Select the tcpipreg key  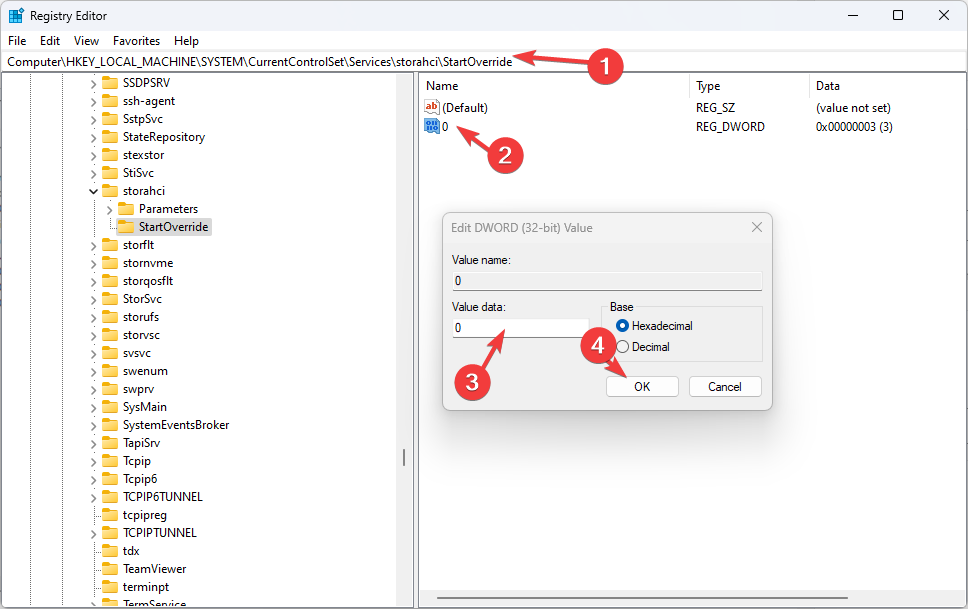144,514
